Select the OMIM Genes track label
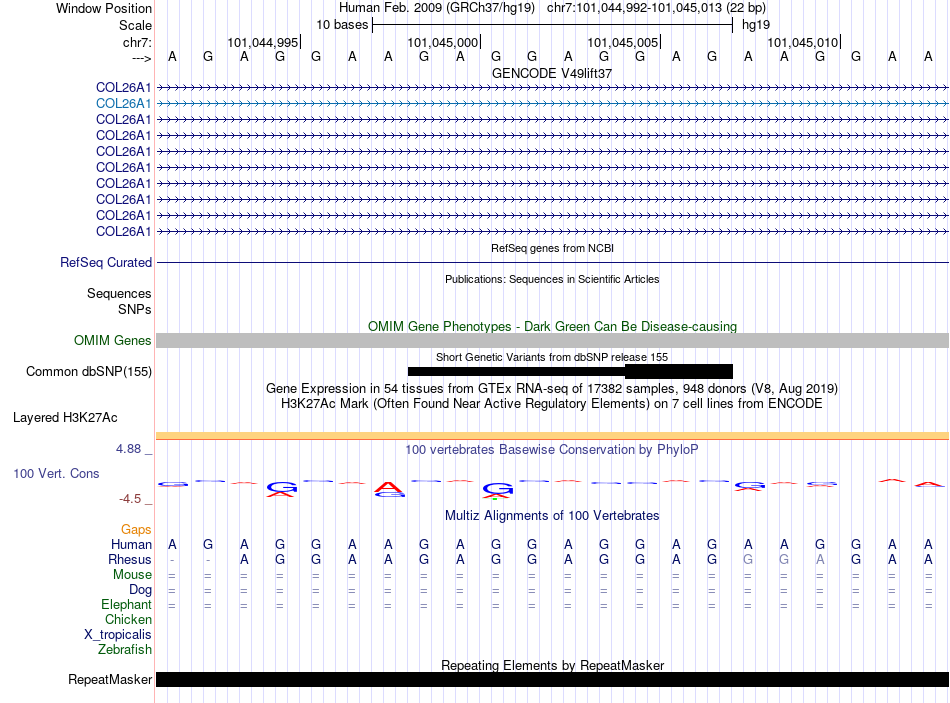This screenshot has width=950, height=703. pyautogui.click(x=113, y=341)
